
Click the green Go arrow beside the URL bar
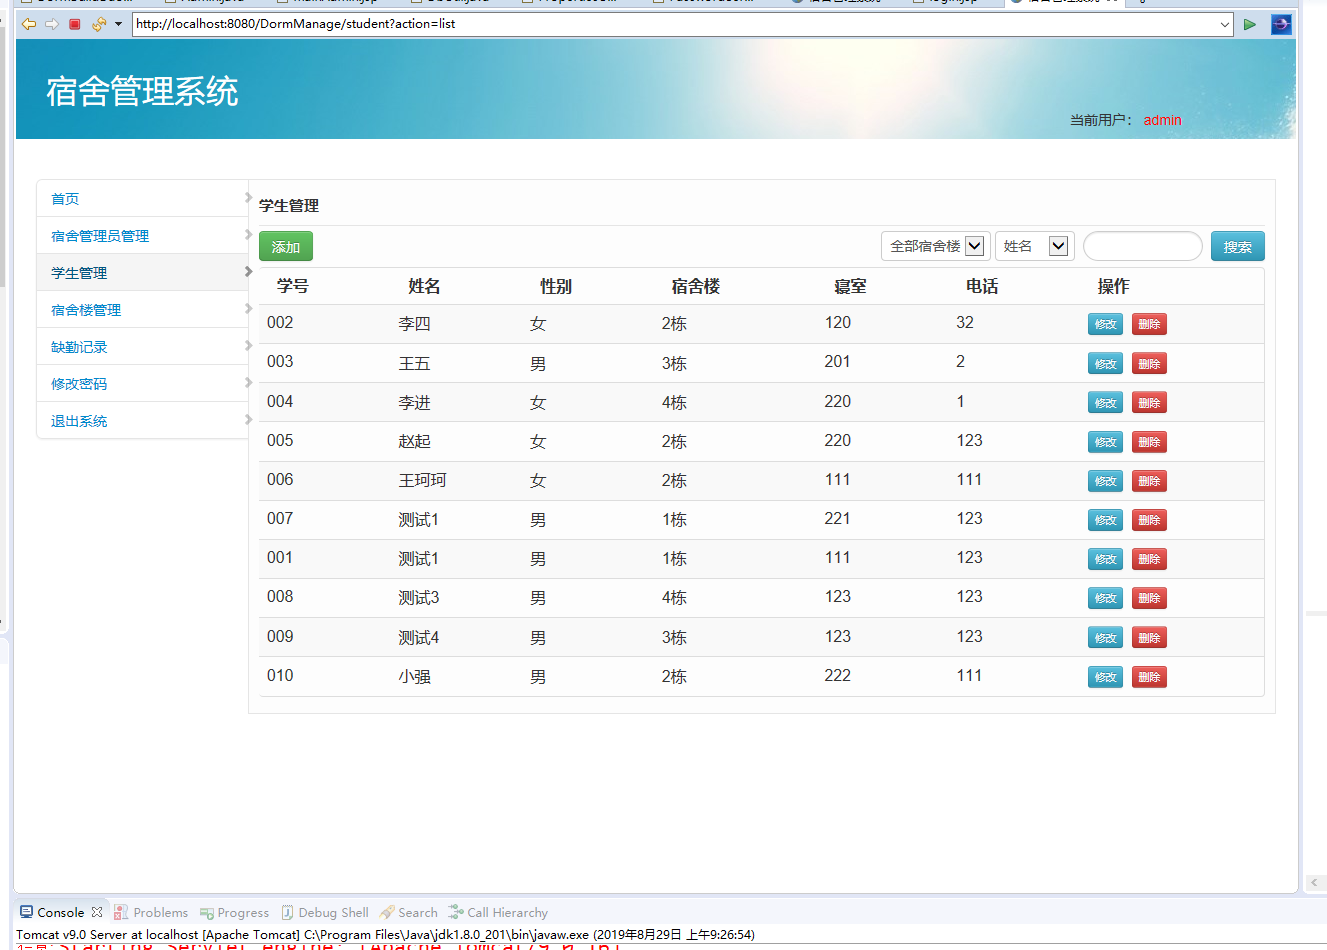(x=1250, y=24)
